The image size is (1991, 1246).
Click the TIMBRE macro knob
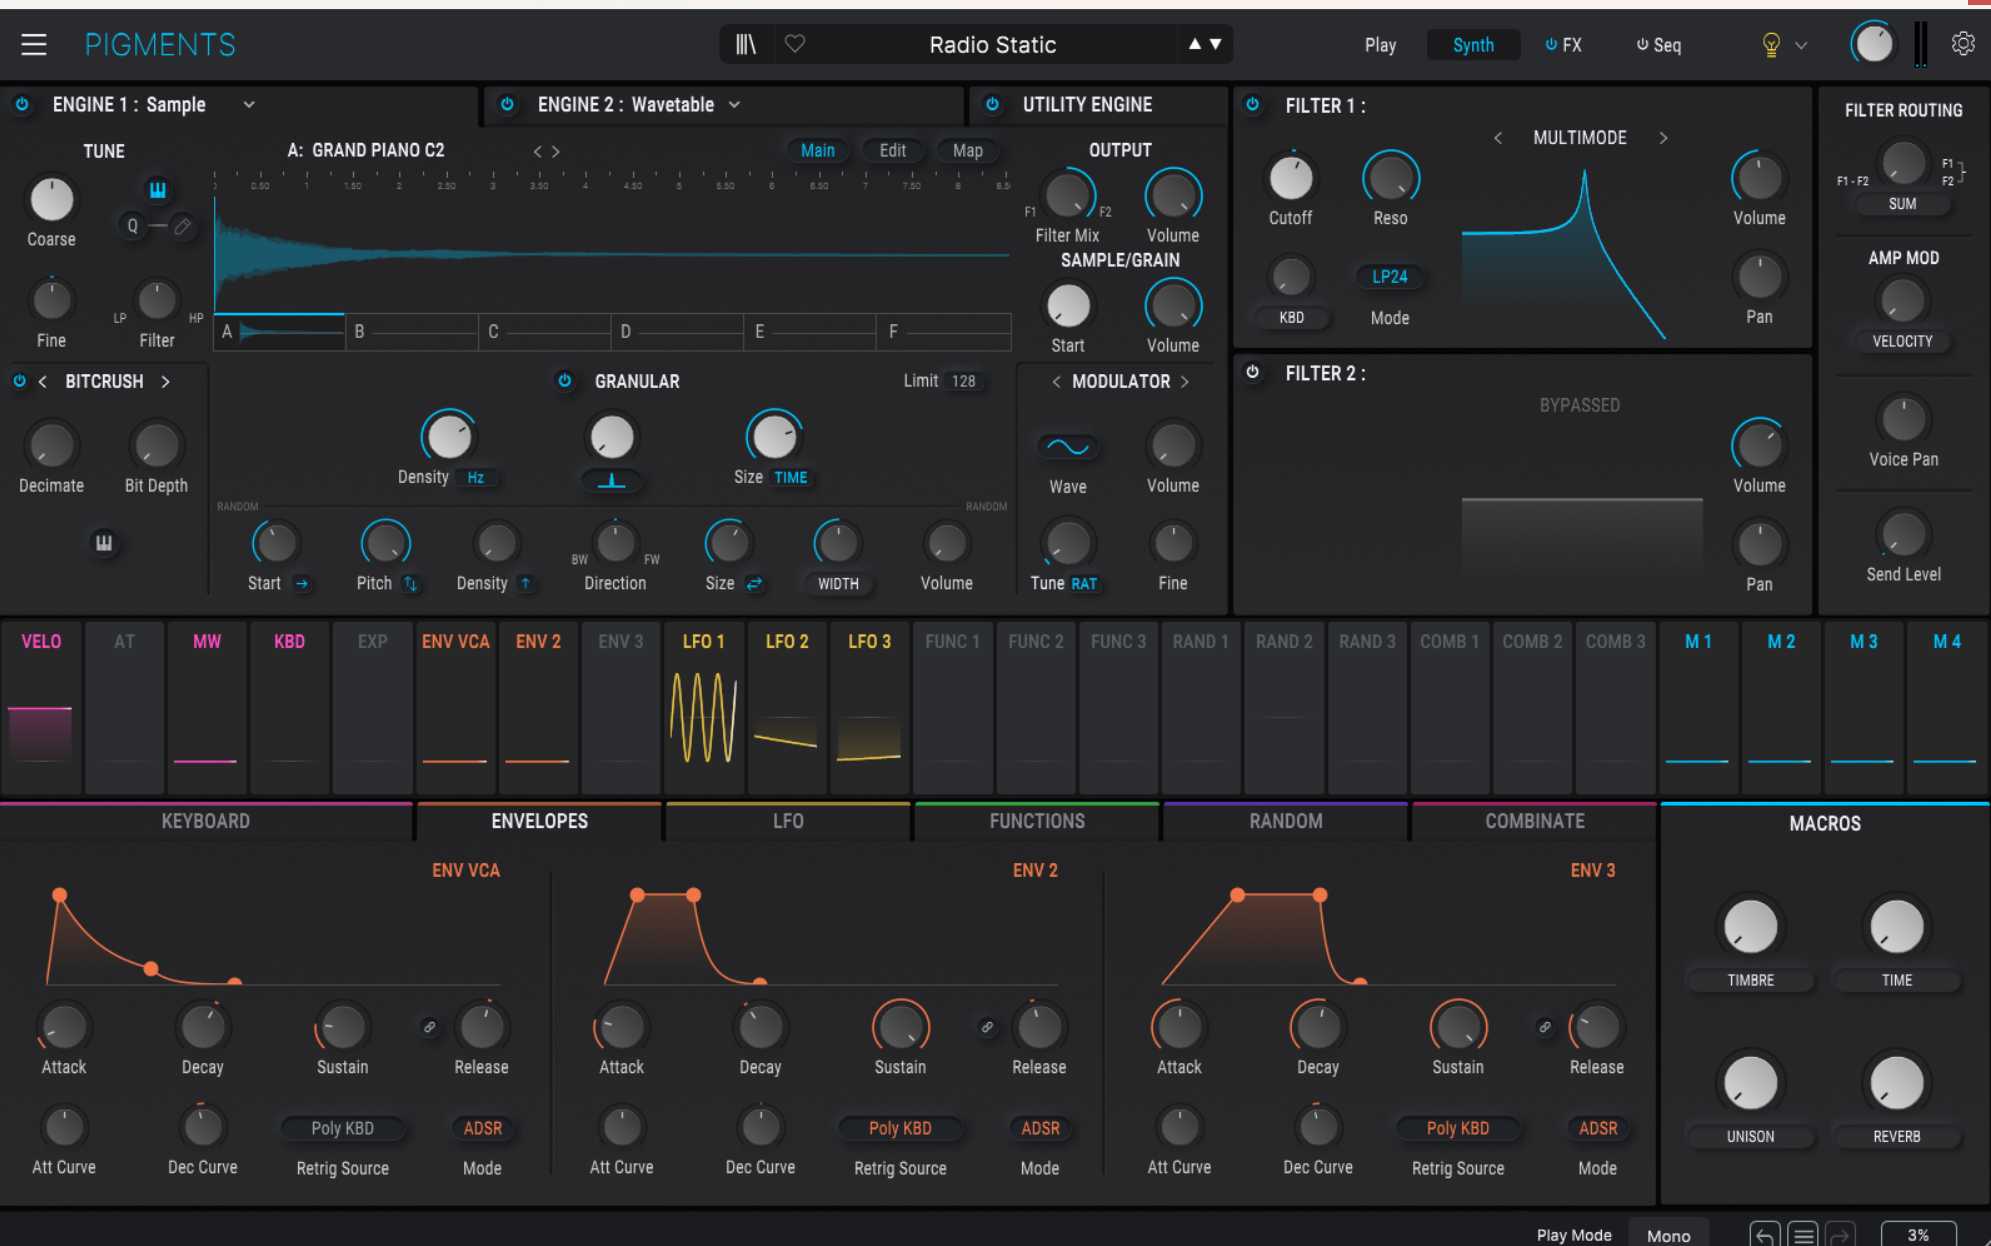(x=1750, y=927)
